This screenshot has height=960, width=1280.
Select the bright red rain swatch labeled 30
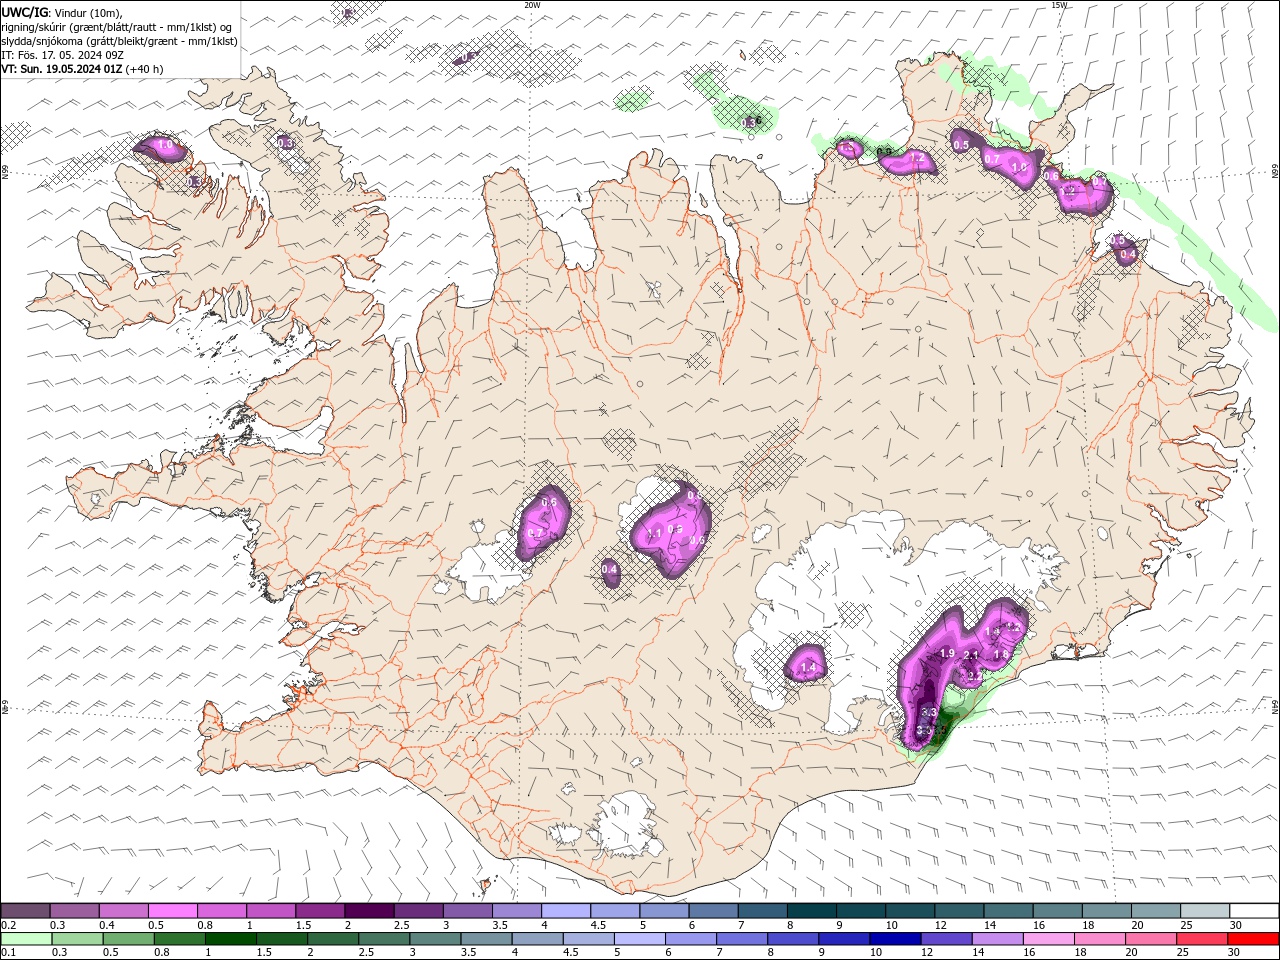[1252, 939]
